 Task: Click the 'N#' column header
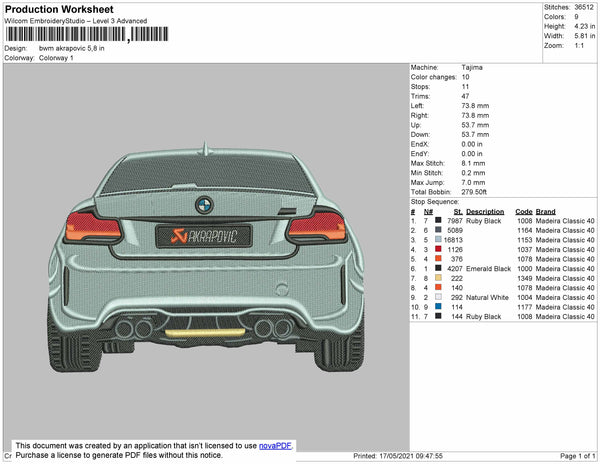(x=428, y=212)
